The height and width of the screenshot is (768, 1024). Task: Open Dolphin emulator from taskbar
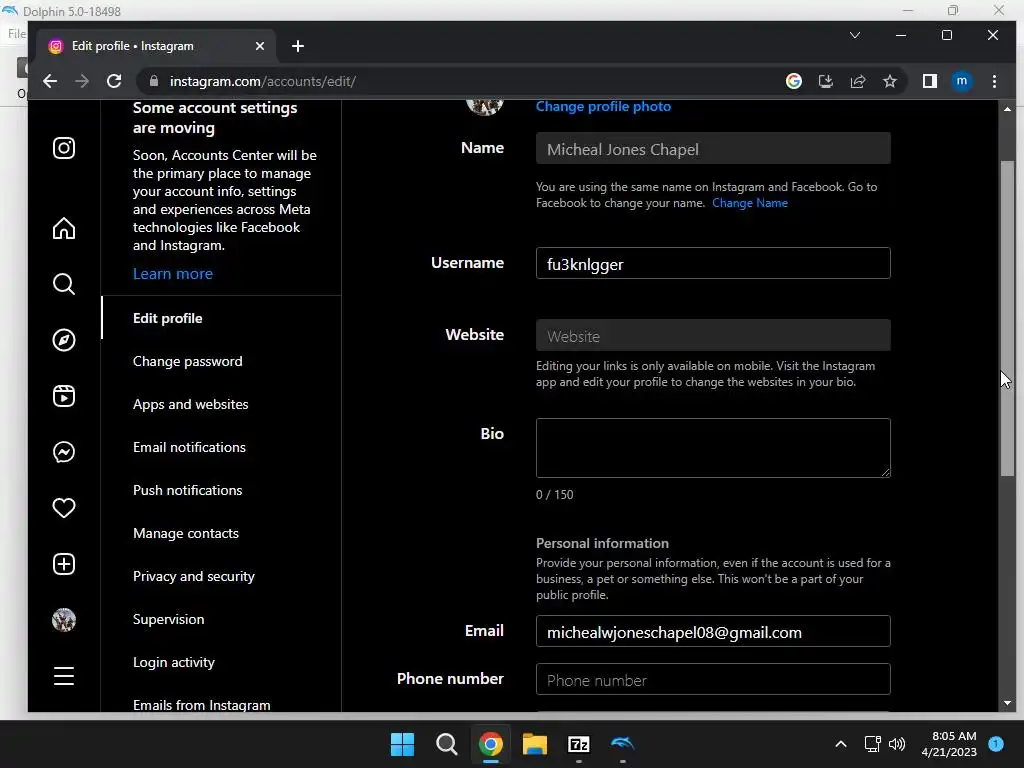(622, 744)
